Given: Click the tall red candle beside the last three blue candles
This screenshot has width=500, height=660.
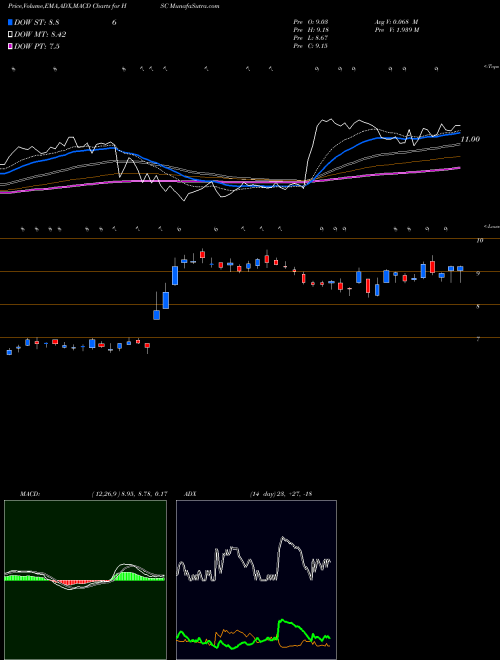Looking at the screenshot, I should click(x=432, y=266).
